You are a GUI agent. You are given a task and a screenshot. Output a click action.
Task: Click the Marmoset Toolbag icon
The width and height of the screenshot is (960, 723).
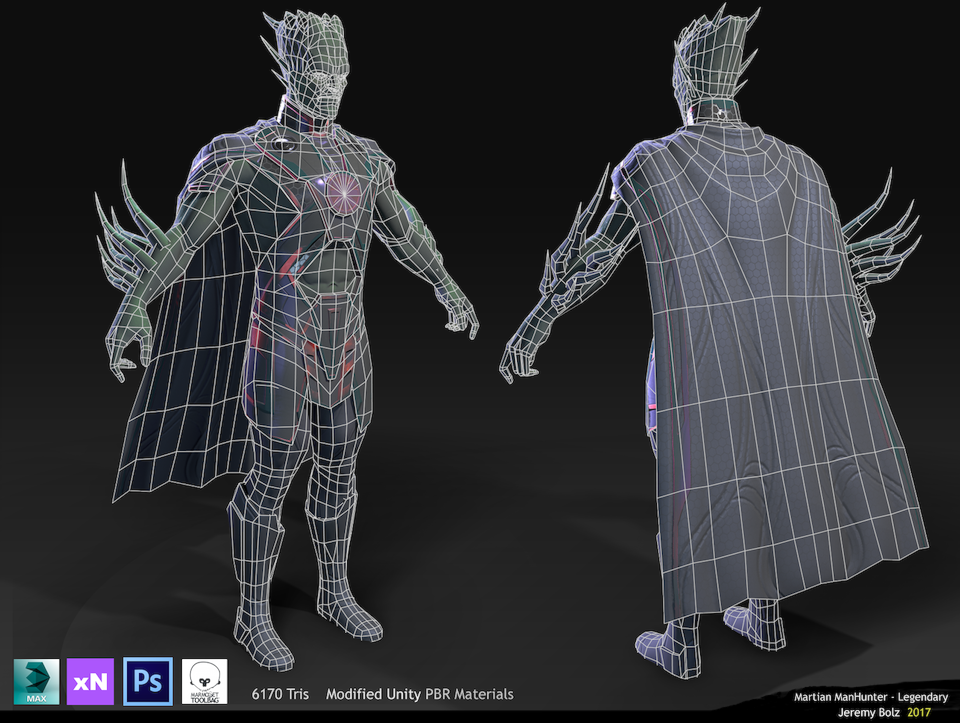pyautogui.click(x=204, y=681)
